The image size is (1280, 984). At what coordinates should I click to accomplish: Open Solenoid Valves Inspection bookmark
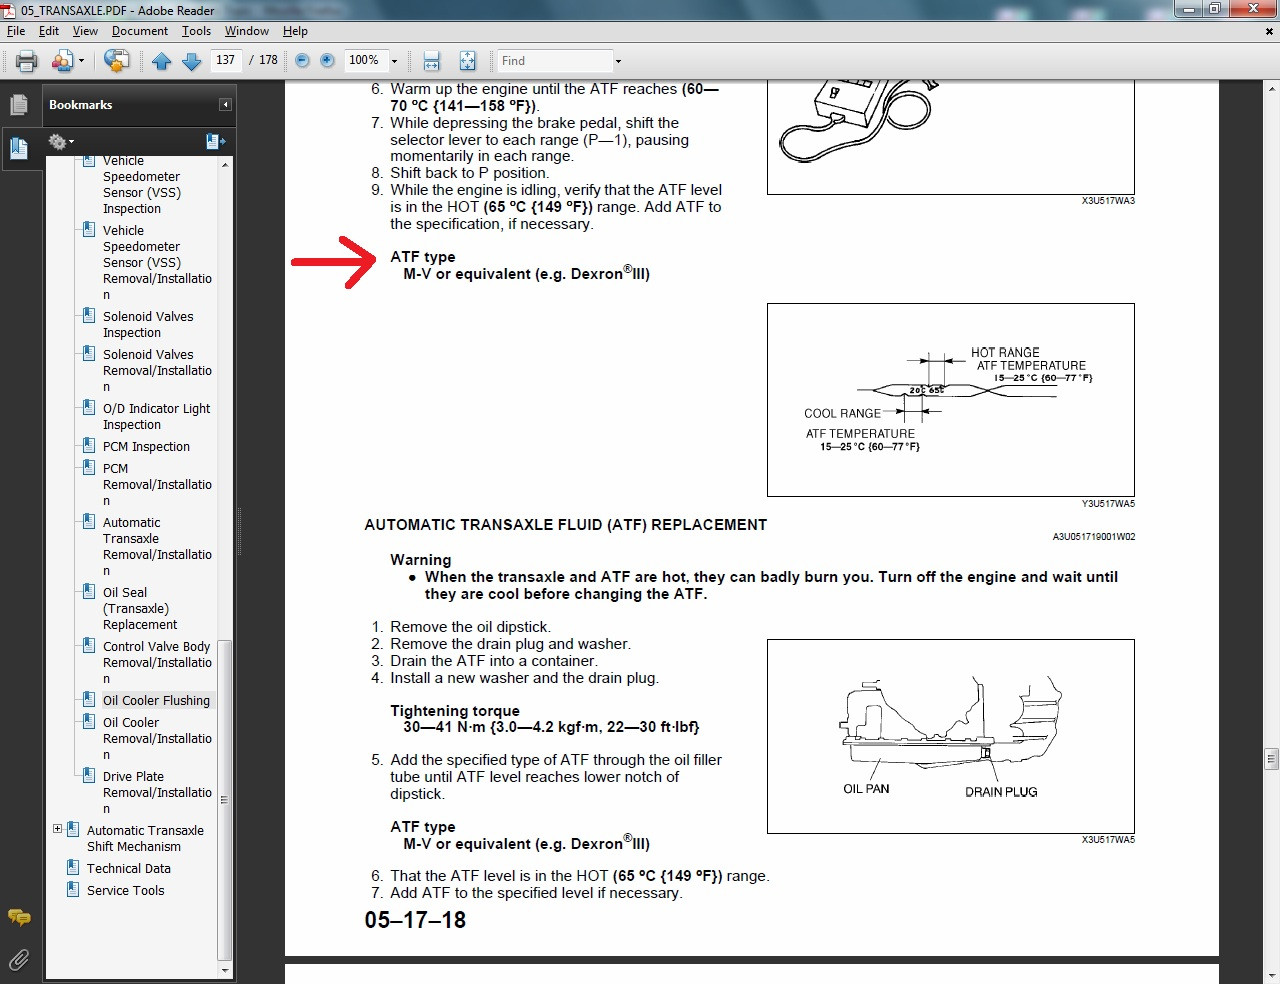(148, 324)
